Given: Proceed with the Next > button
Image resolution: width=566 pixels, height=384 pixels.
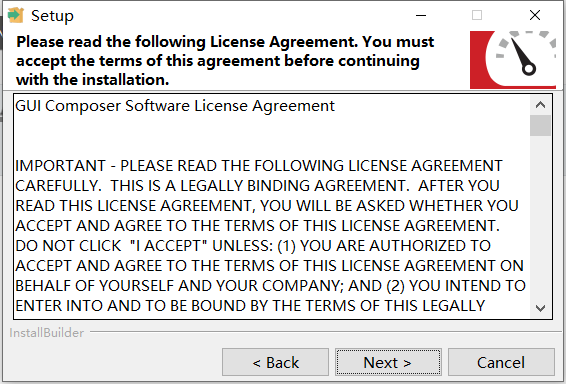Looking at the screenshot, I should point(388,362).
